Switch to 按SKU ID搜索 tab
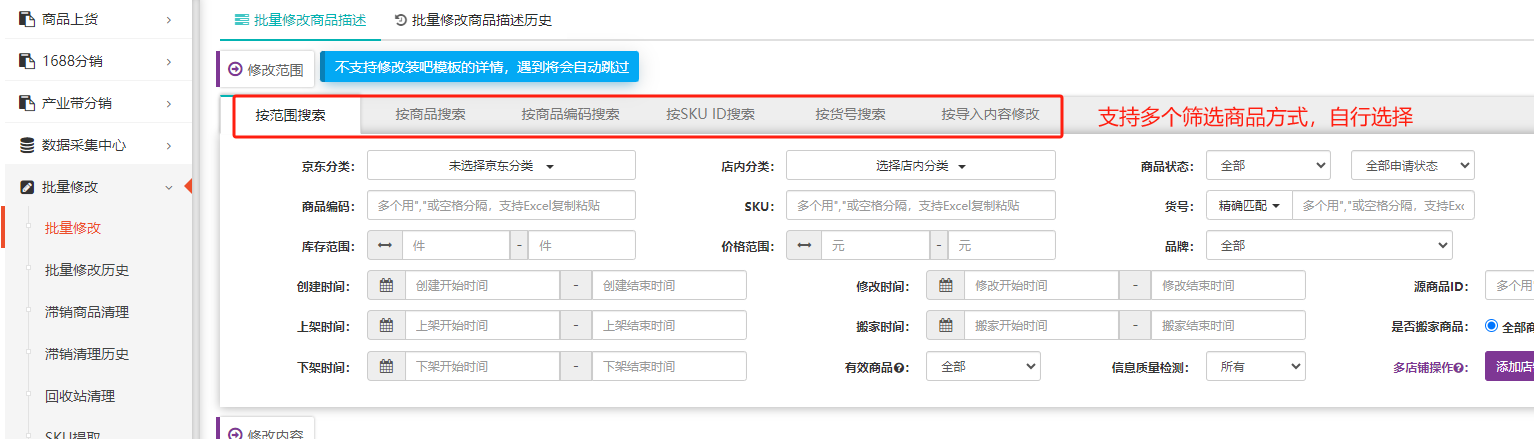The width and height of the screenshot is (1534, 439). [710, 115]
